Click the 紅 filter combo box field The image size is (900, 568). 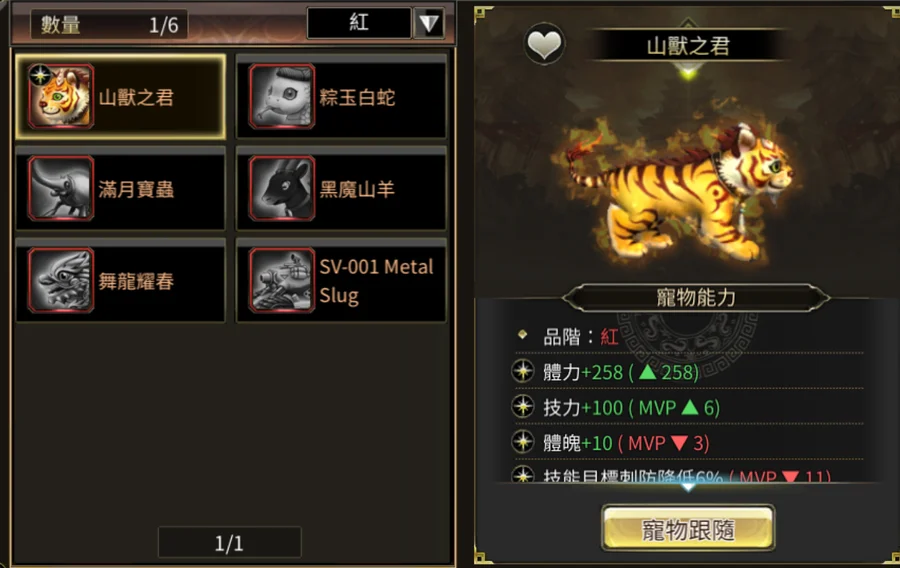pyautogui.click(x=359, y=23)
